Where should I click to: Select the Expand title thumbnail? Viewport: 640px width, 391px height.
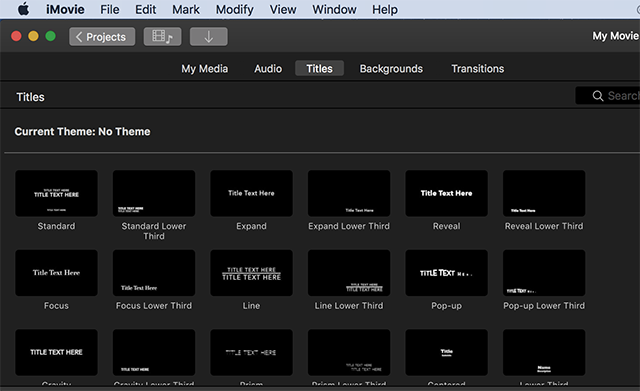point(251,193)
